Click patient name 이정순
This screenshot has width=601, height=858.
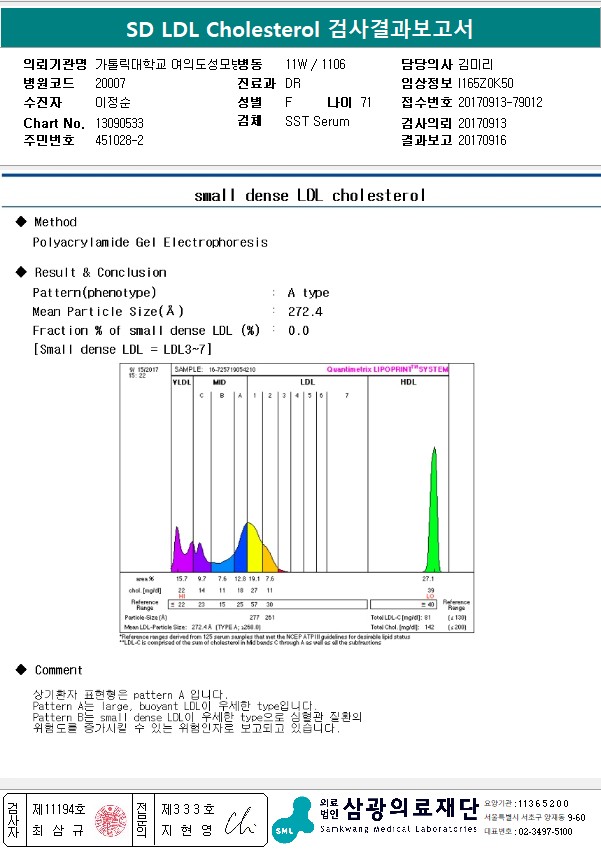click(x=113, y=102)
